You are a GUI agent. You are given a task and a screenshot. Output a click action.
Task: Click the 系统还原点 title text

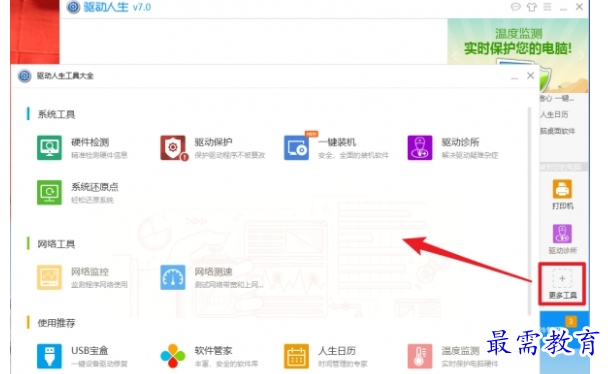95,187
